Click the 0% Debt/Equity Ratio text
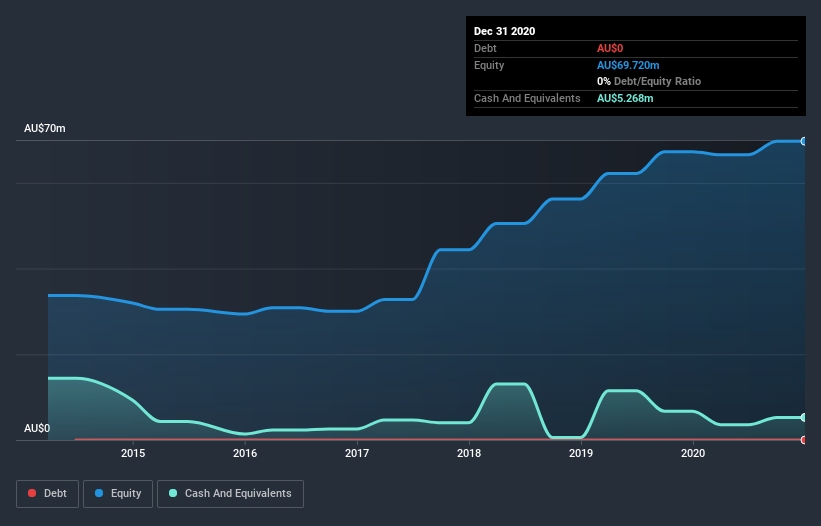821x526 pixels. (649, 81)
